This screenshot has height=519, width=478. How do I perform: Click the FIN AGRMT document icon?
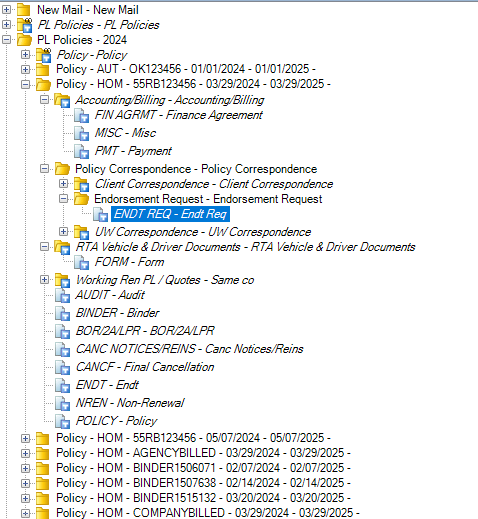81,116
